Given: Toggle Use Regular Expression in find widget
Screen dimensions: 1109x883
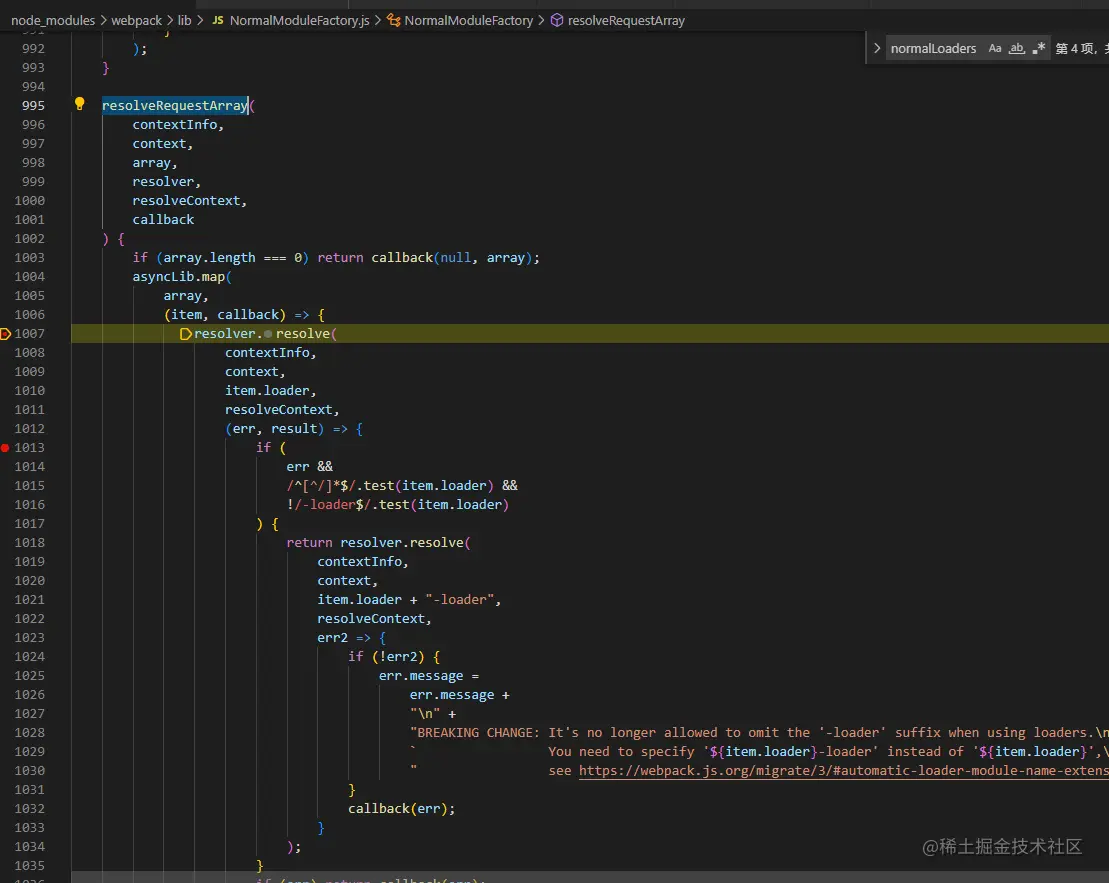Looking at the screenshot, I should pyautogui.click(x=1038, y=48).
